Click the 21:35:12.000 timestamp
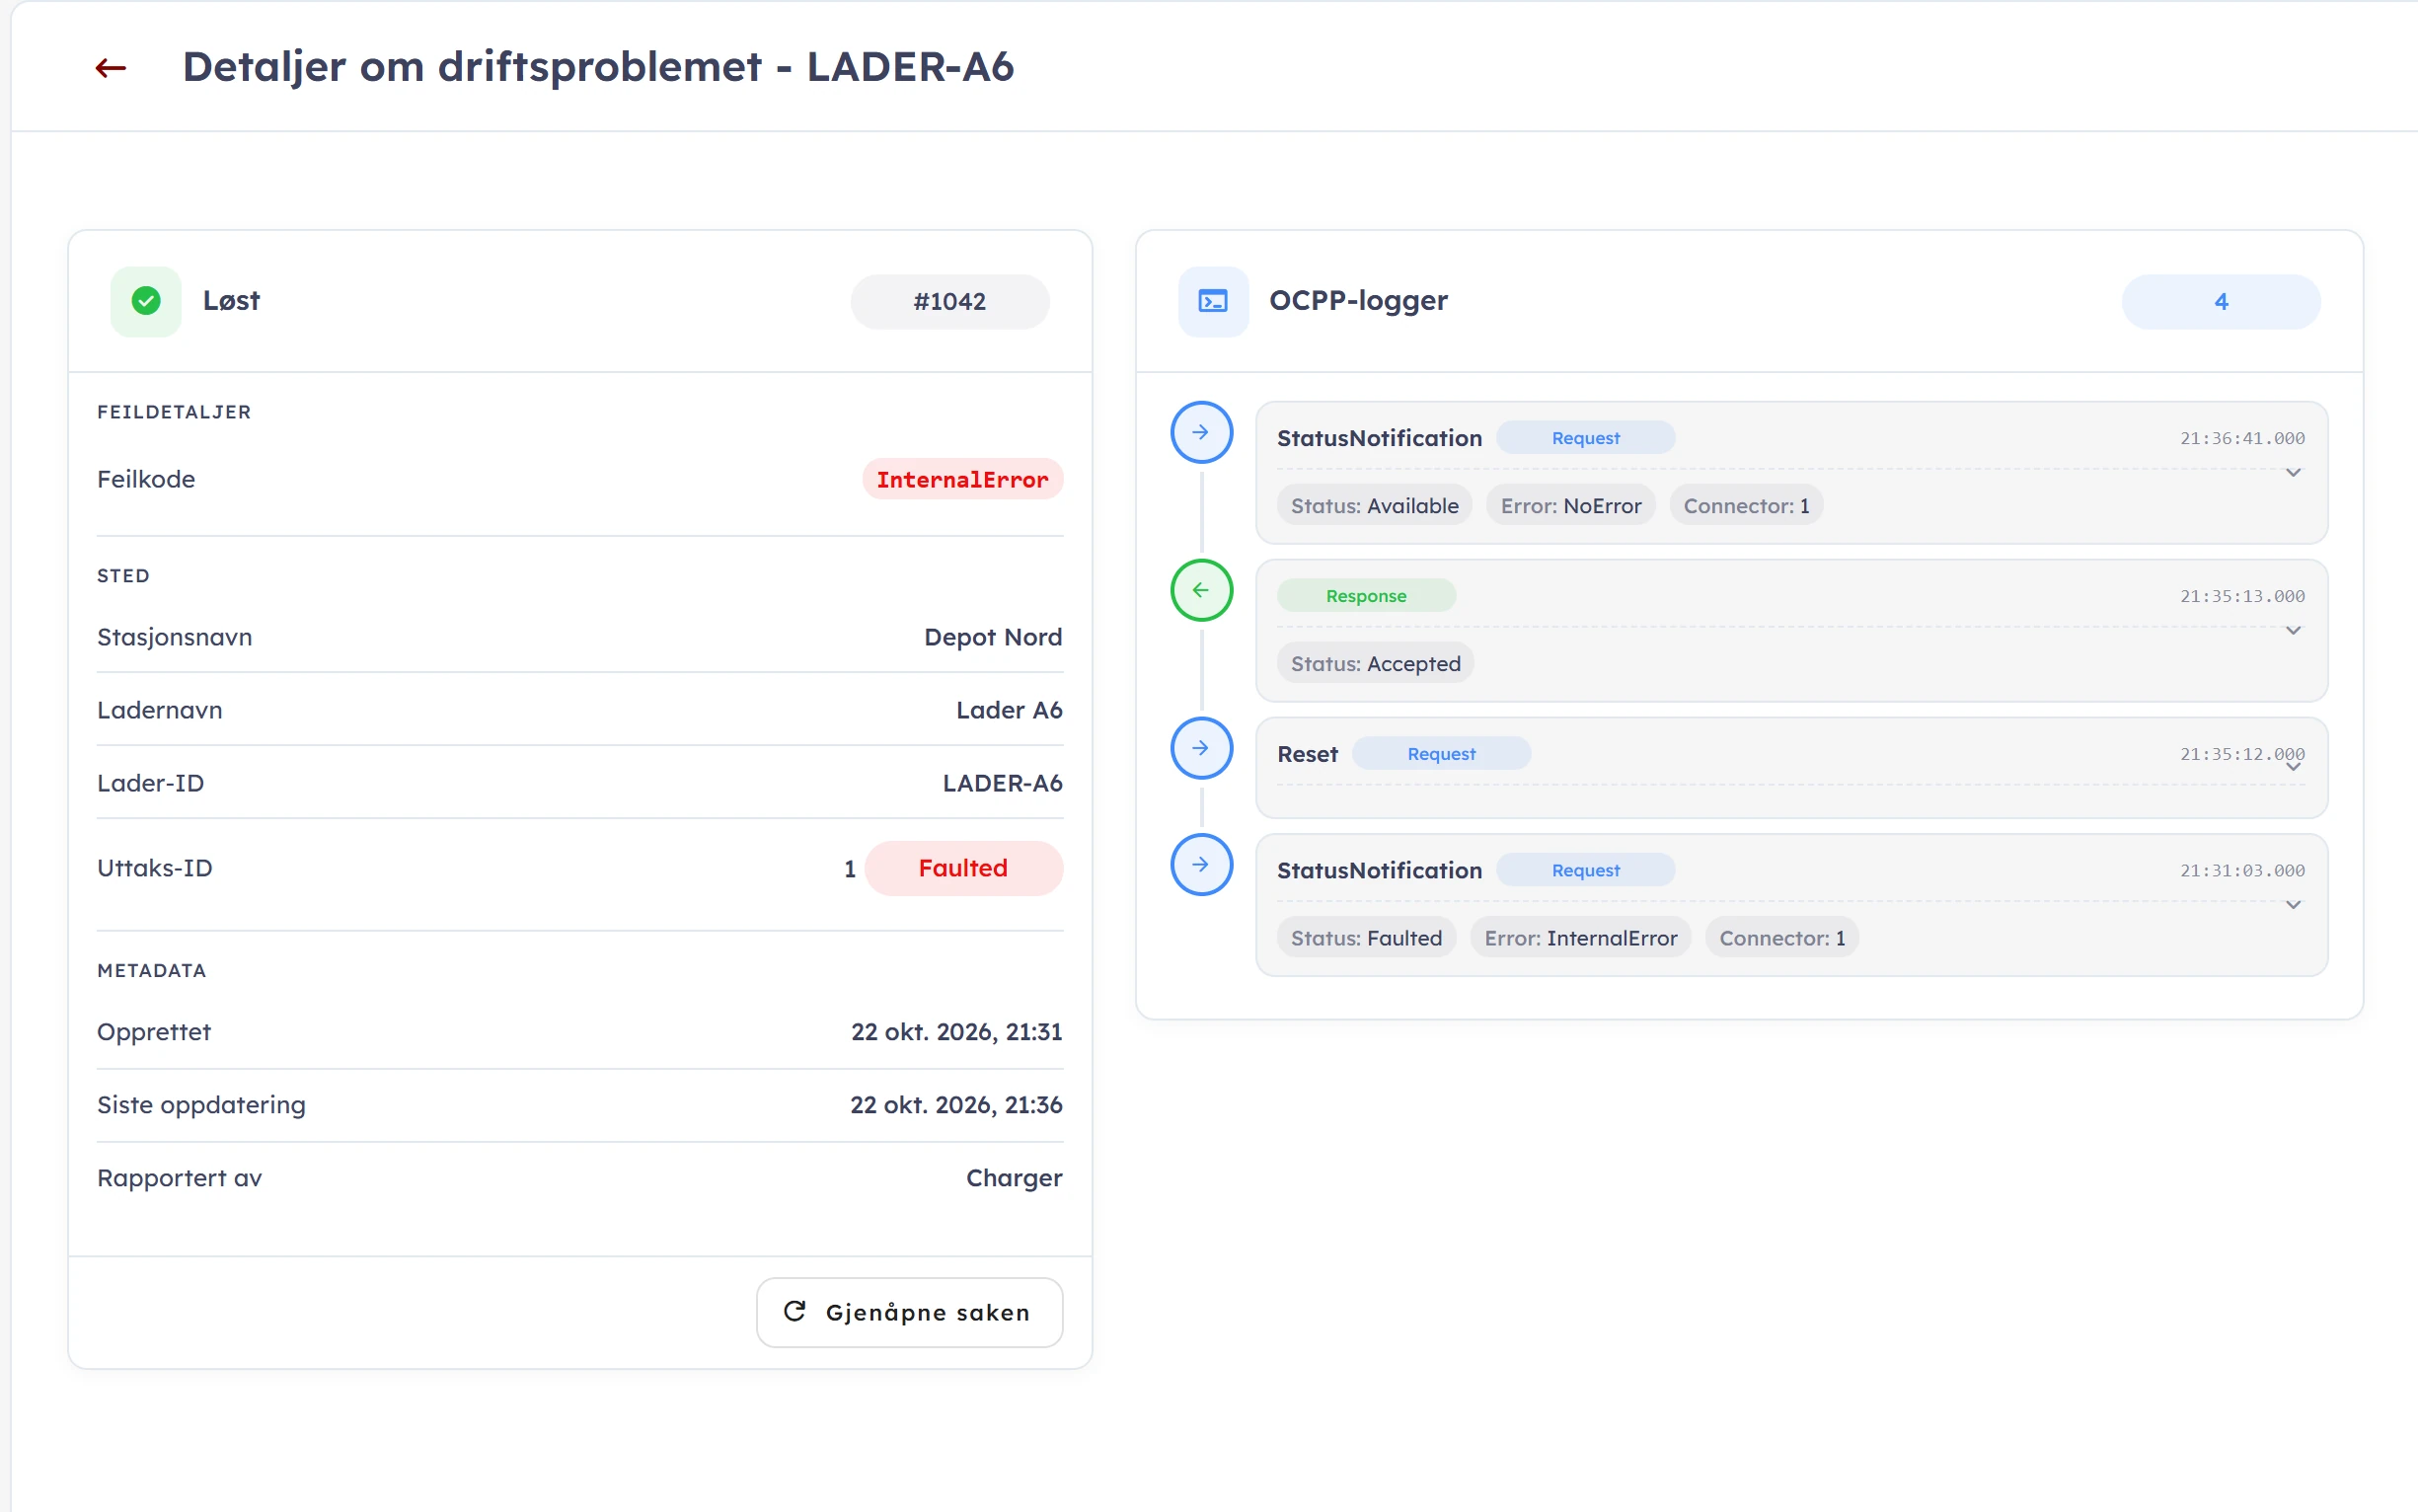 pos(2241,754)
